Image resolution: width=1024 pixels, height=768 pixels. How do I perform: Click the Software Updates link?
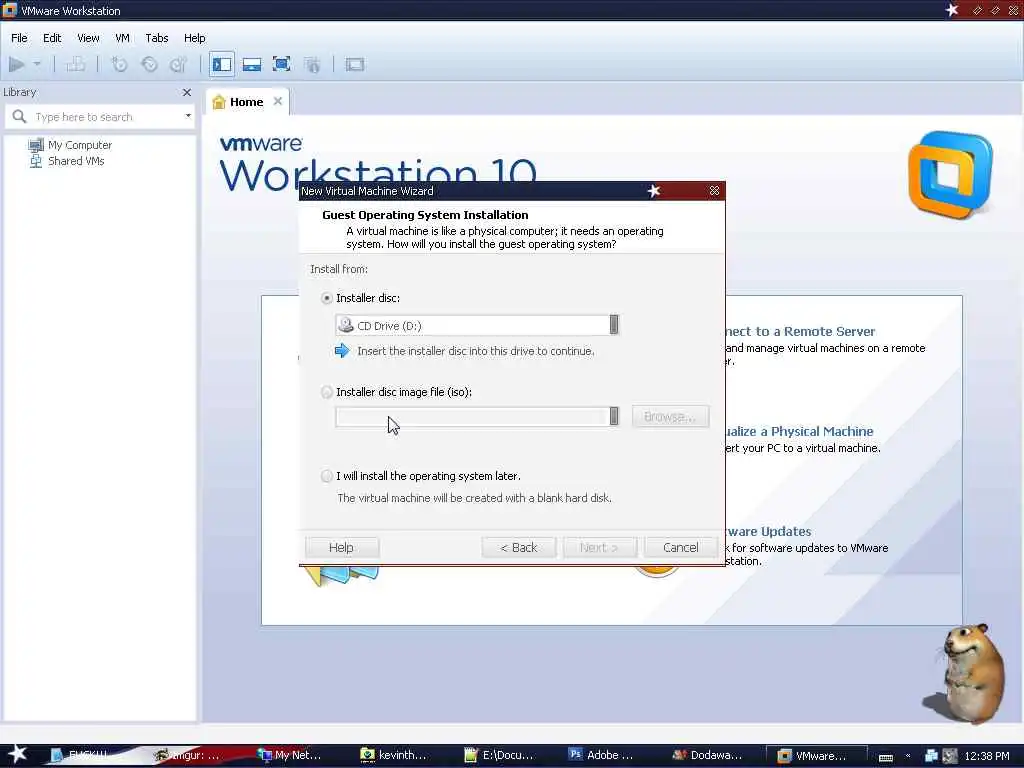(x=769, y=532)
